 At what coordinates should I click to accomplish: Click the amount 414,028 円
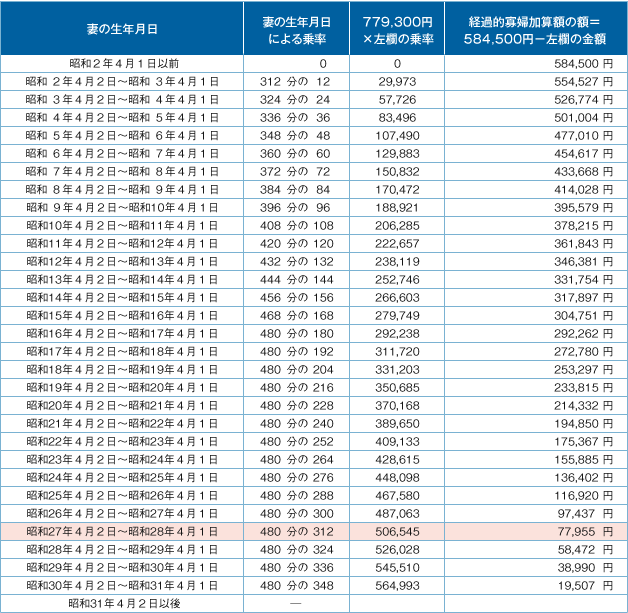(x=583, y=190)
